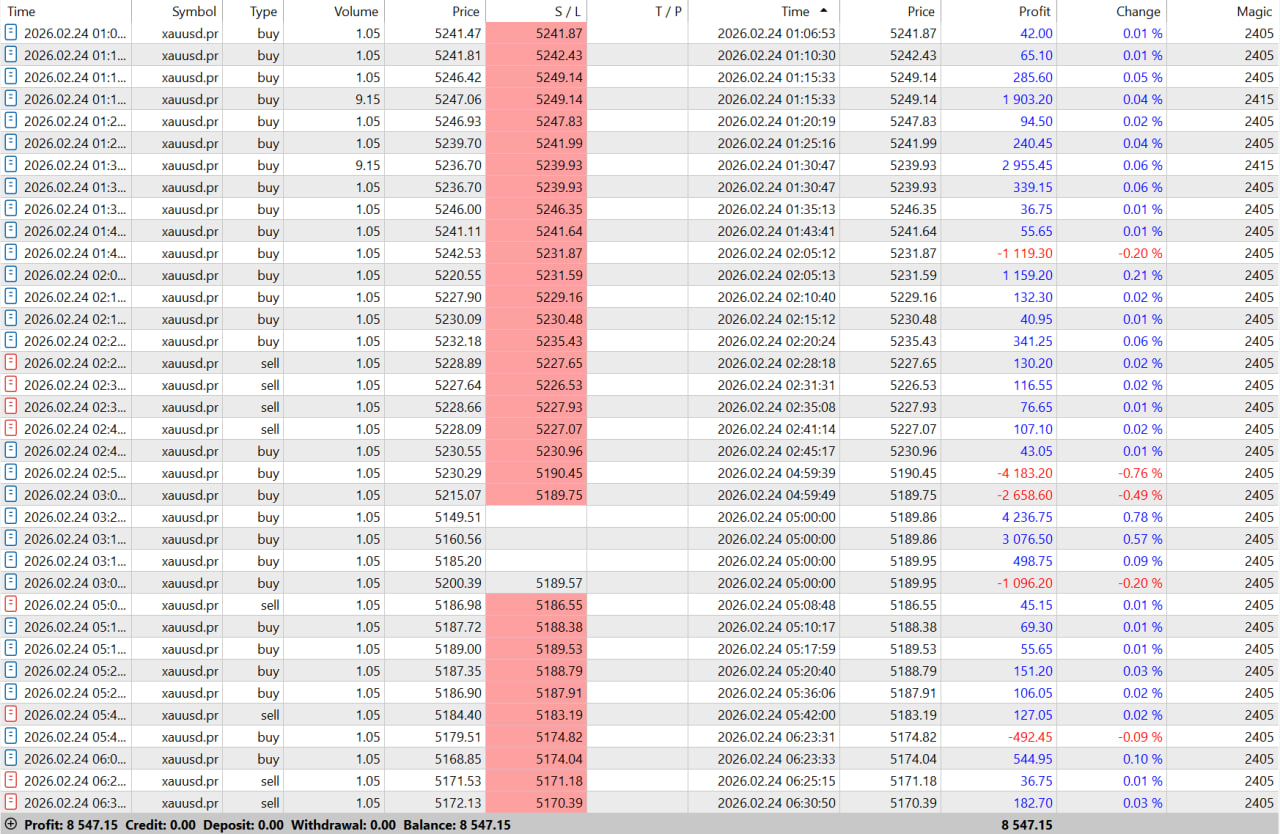This screenshot has height=834, width=1280.
Task: Click profit value 498.75
Action: click(1033, 561)
